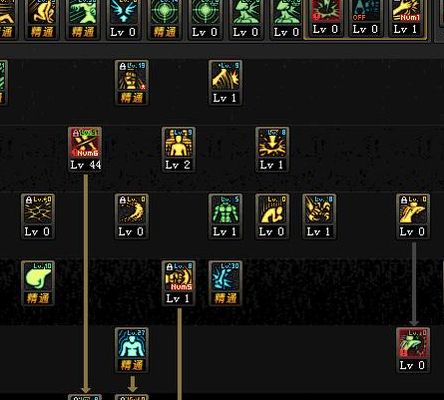Viewport: 444px width, 400px height.
Task: Click the yellow slashing hand Lv 1 skill
Action: click(x=225, y=82)
